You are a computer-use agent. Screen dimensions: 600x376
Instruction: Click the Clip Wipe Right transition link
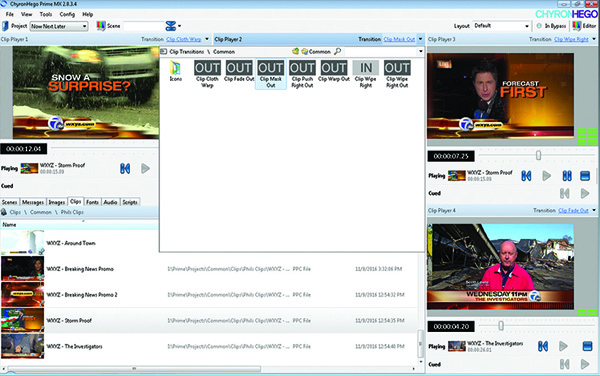pos(571,39)
